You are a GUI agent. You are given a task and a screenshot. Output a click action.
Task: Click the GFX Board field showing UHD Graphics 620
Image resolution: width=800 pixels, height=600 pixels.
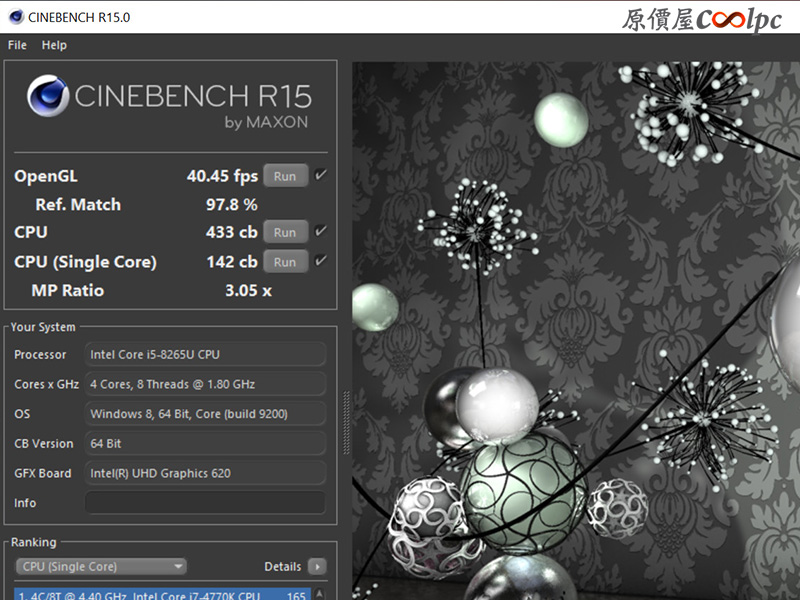point(205,473)
